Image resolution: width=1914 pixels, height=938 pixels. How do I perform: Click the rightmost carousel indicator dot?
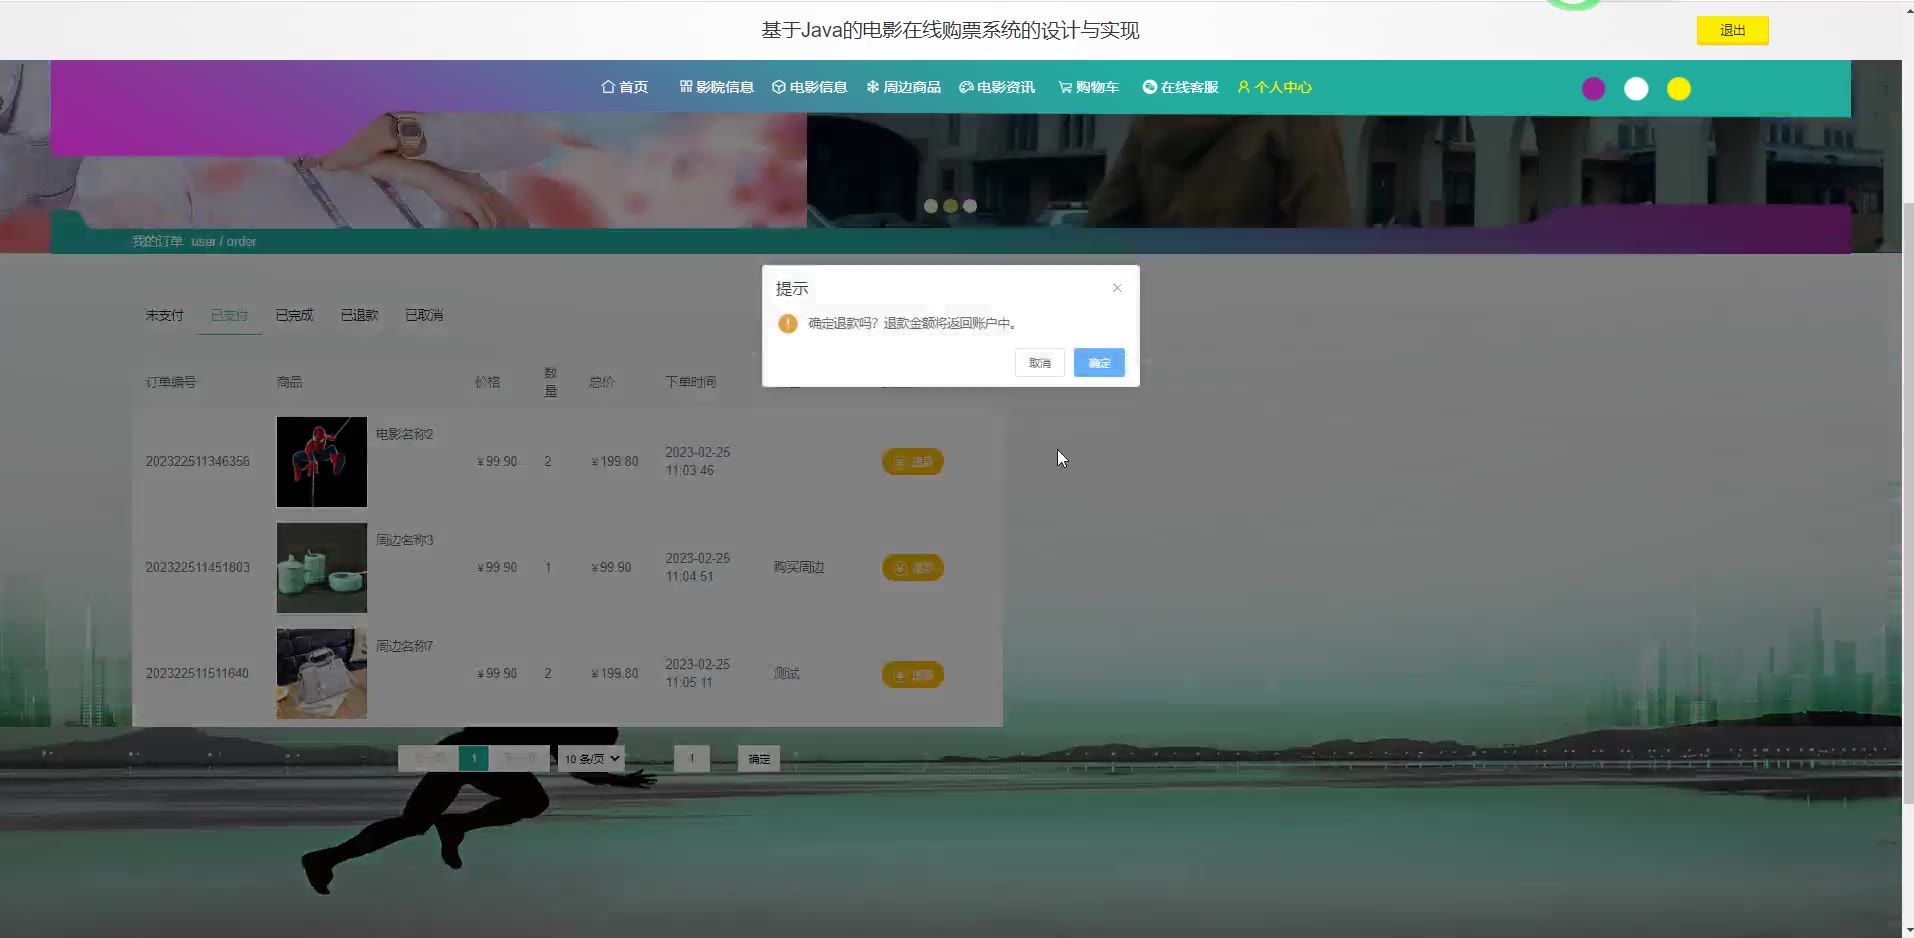tap(970, 206)
